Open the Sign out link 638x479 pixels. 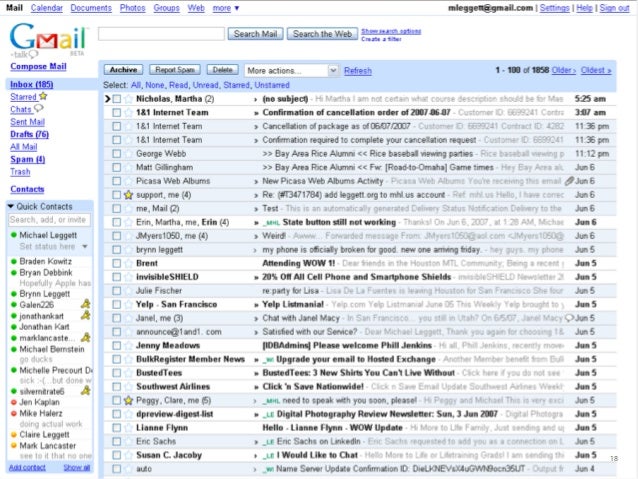click(x=614, y=8)
